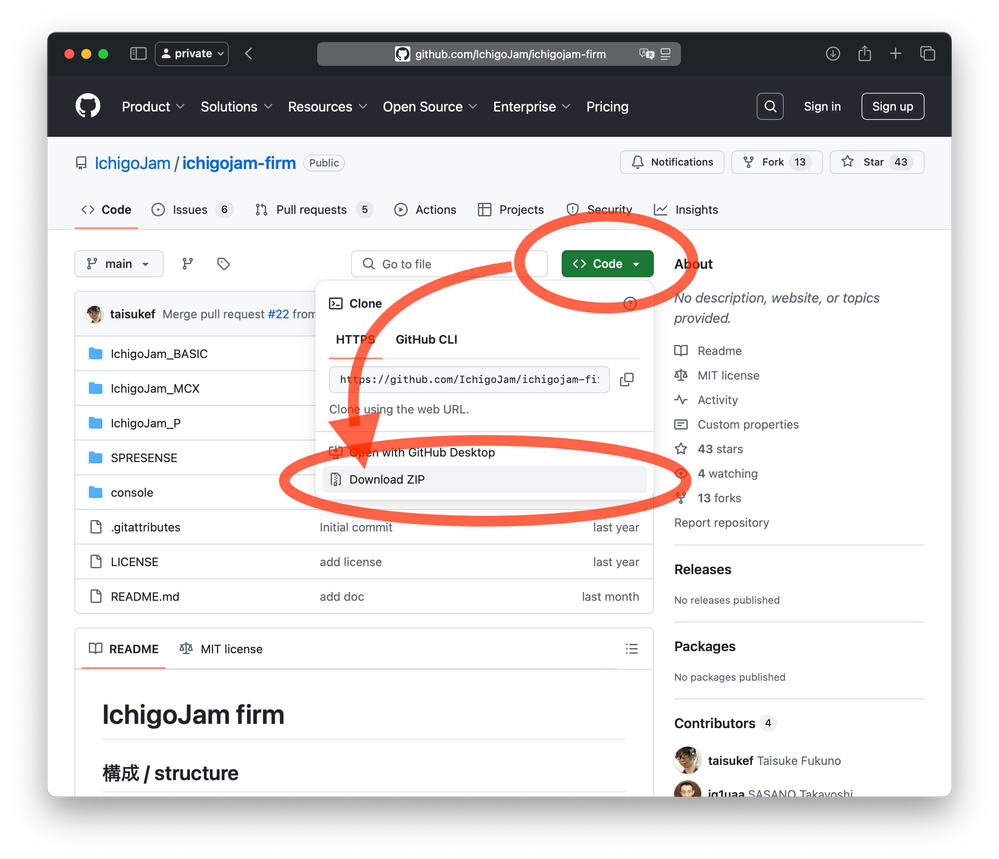Copy the clone URL to clipboard
Viewport: 999px width, 859px height.
pyautogui.click(x=627, y=379)
